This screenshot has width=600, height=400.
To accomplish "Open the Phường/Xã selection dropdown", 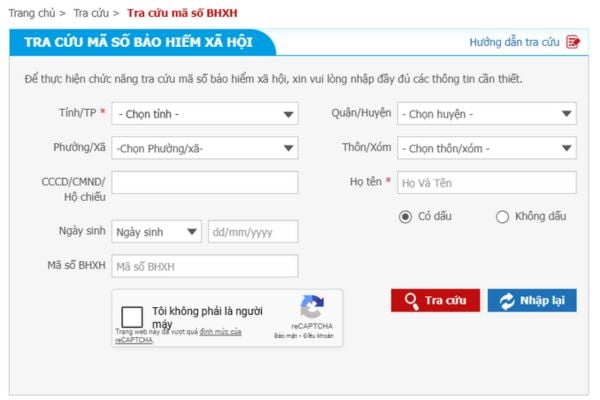I will pyautogui.click(x=205, y=149).
